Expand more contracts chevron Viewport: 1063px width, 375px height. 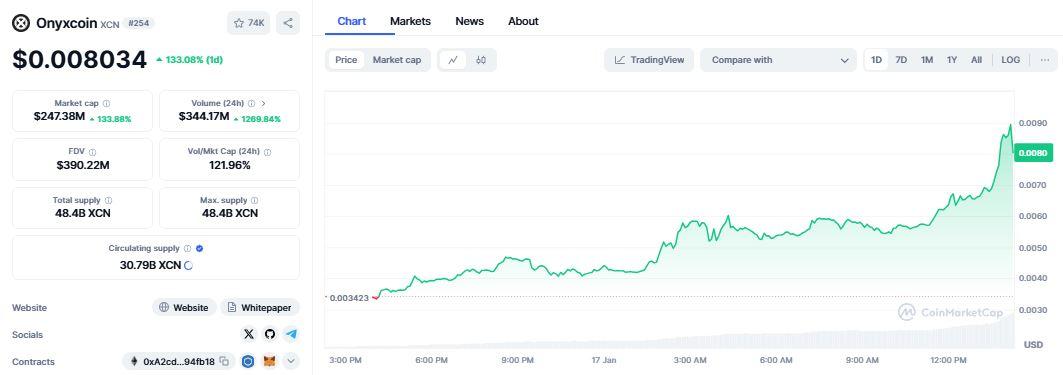[291, 361]
